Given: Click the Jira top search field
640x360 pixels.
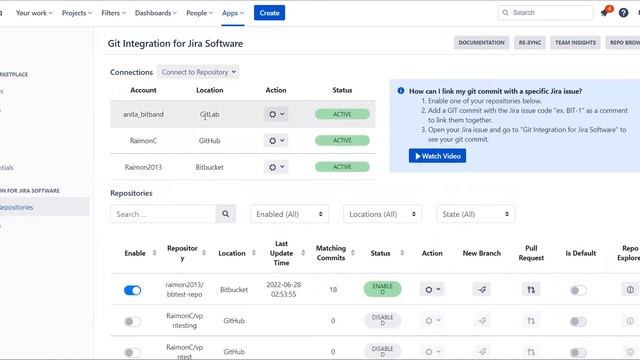Looking at the screenshot, I should coord(545,13).
